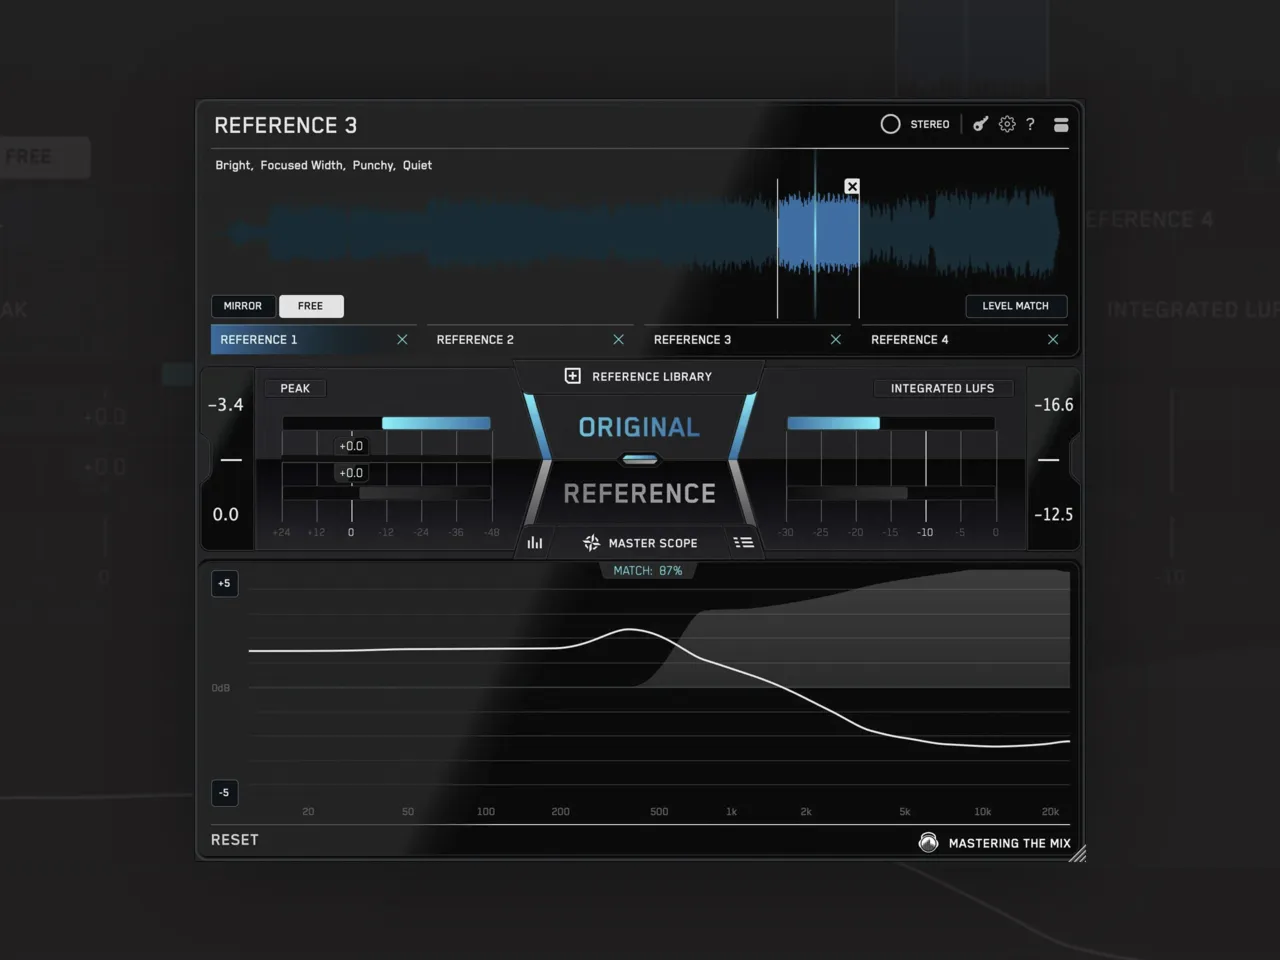Select the Free playback mode
Viewport: 1280px width, 960px height.
(311, 306)
